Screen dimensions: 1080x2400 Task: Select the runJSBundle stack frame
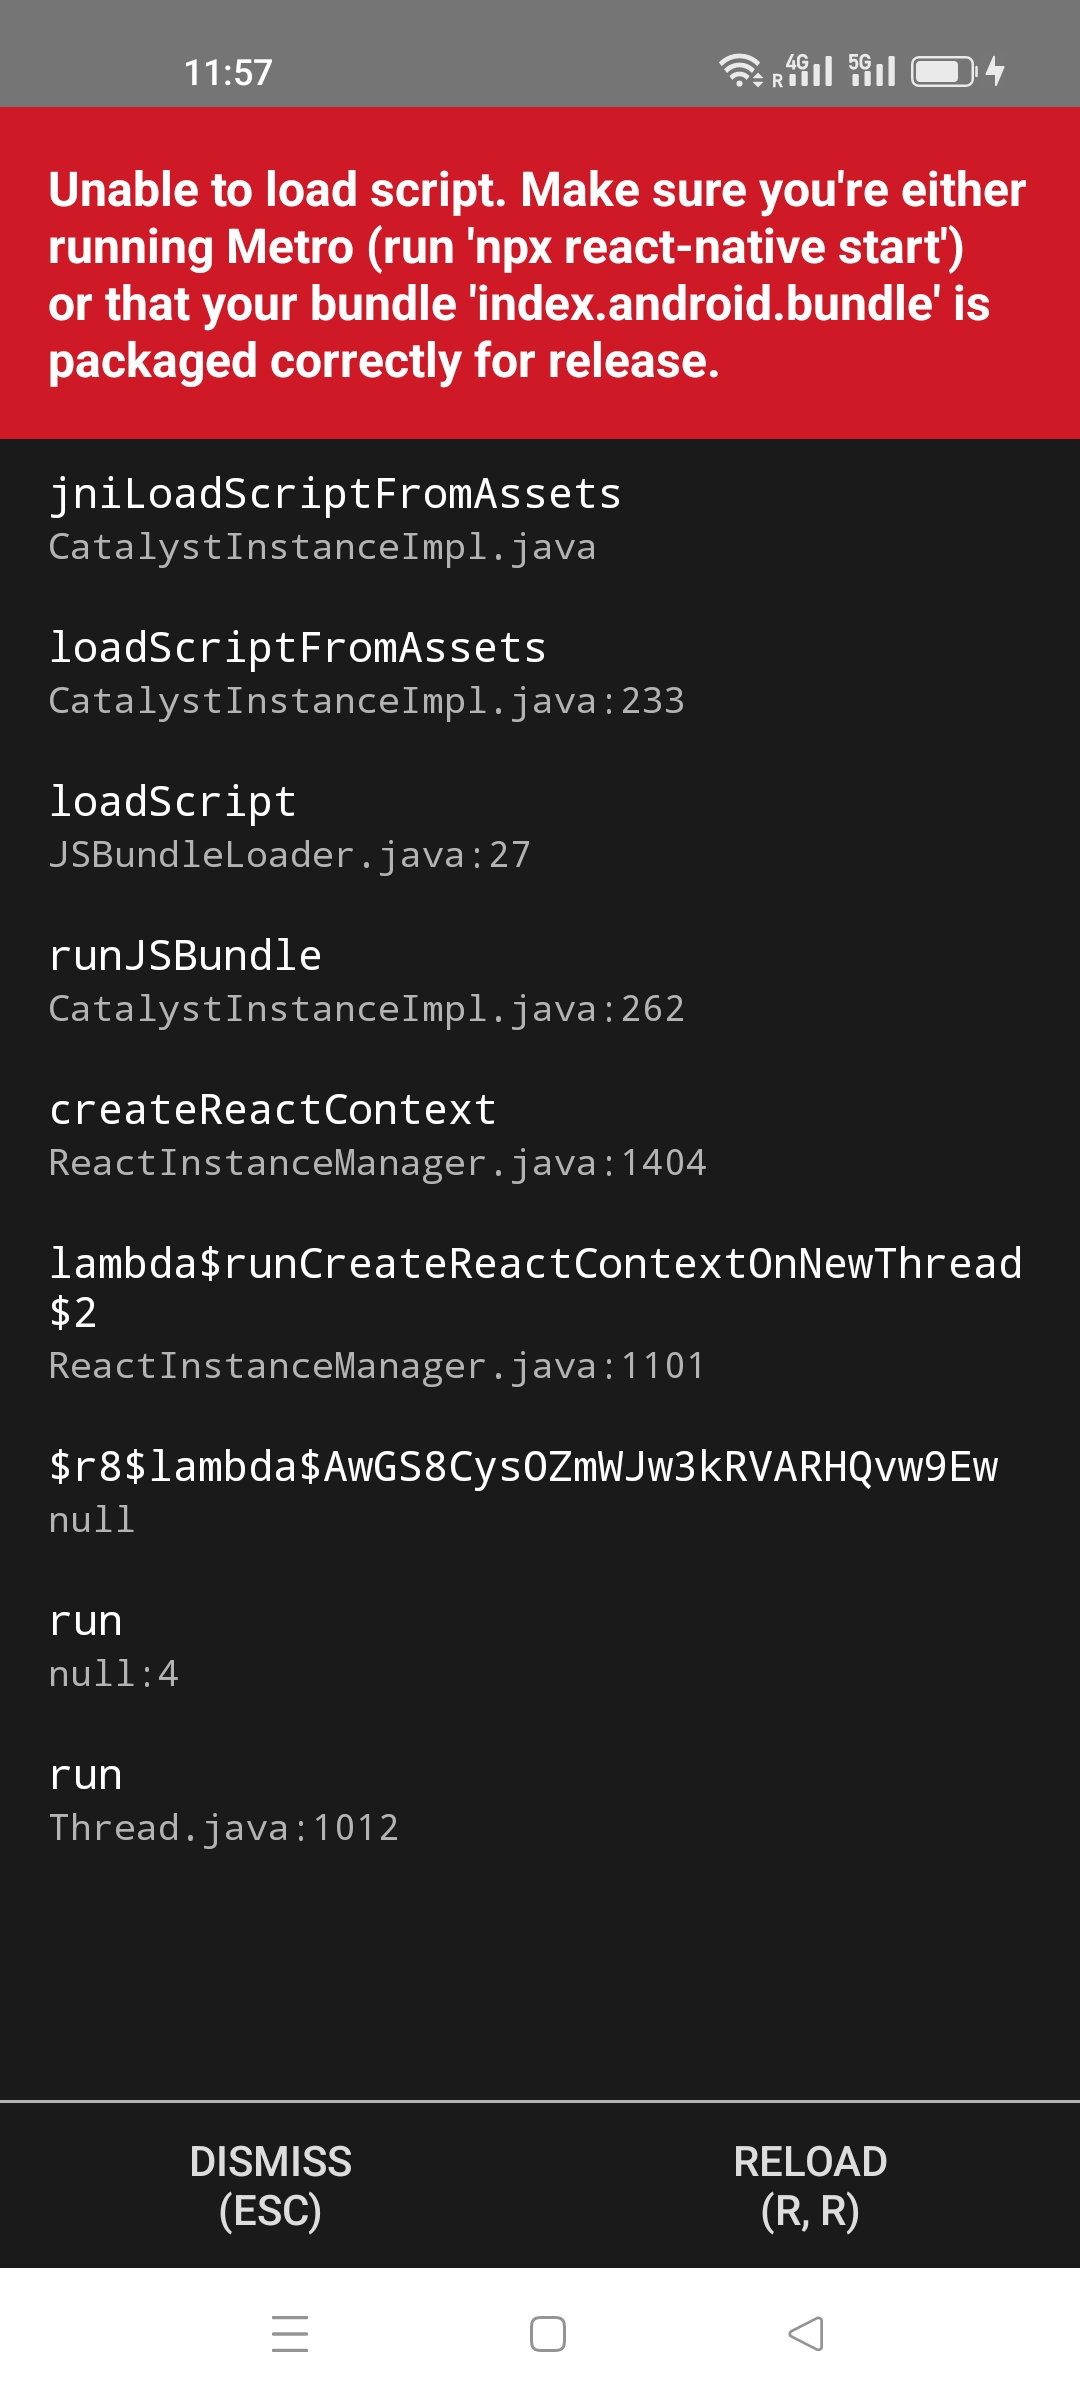pos(540,980)
